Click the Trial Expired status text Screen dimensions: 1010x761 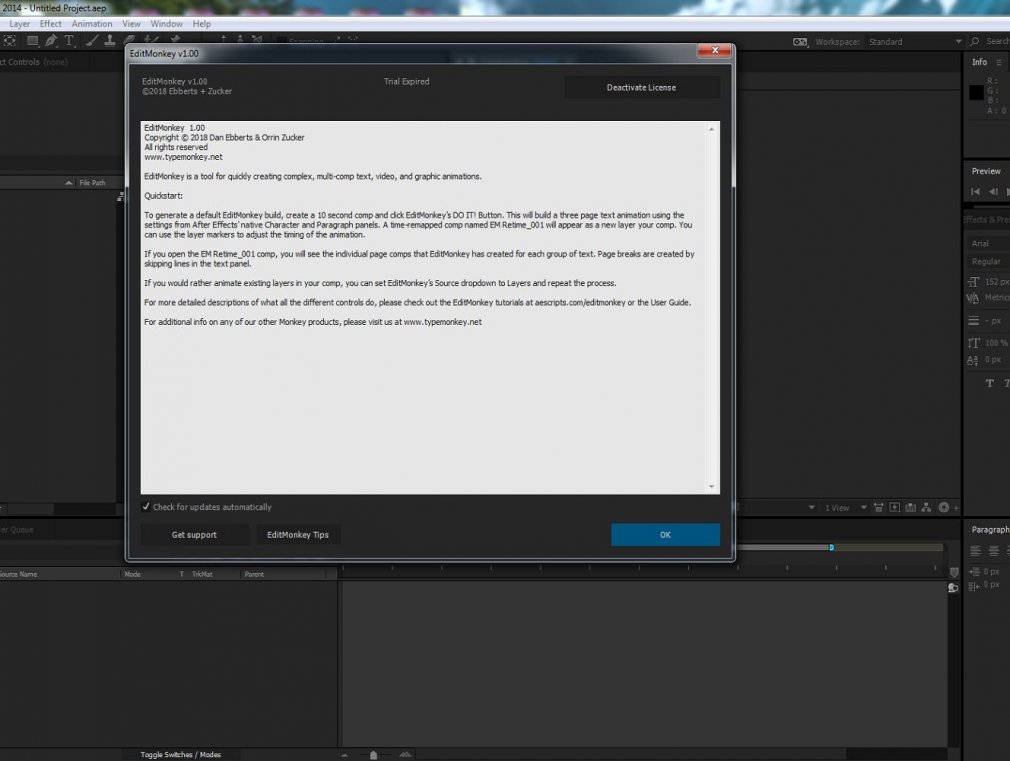click(406, 82)
